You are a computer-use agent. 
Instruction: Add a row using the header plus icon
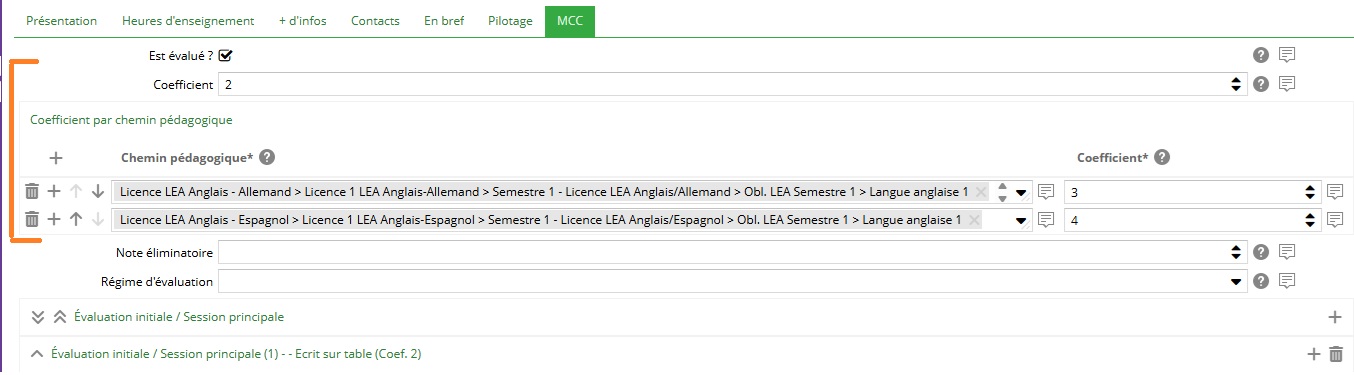(x=56, y=158)
